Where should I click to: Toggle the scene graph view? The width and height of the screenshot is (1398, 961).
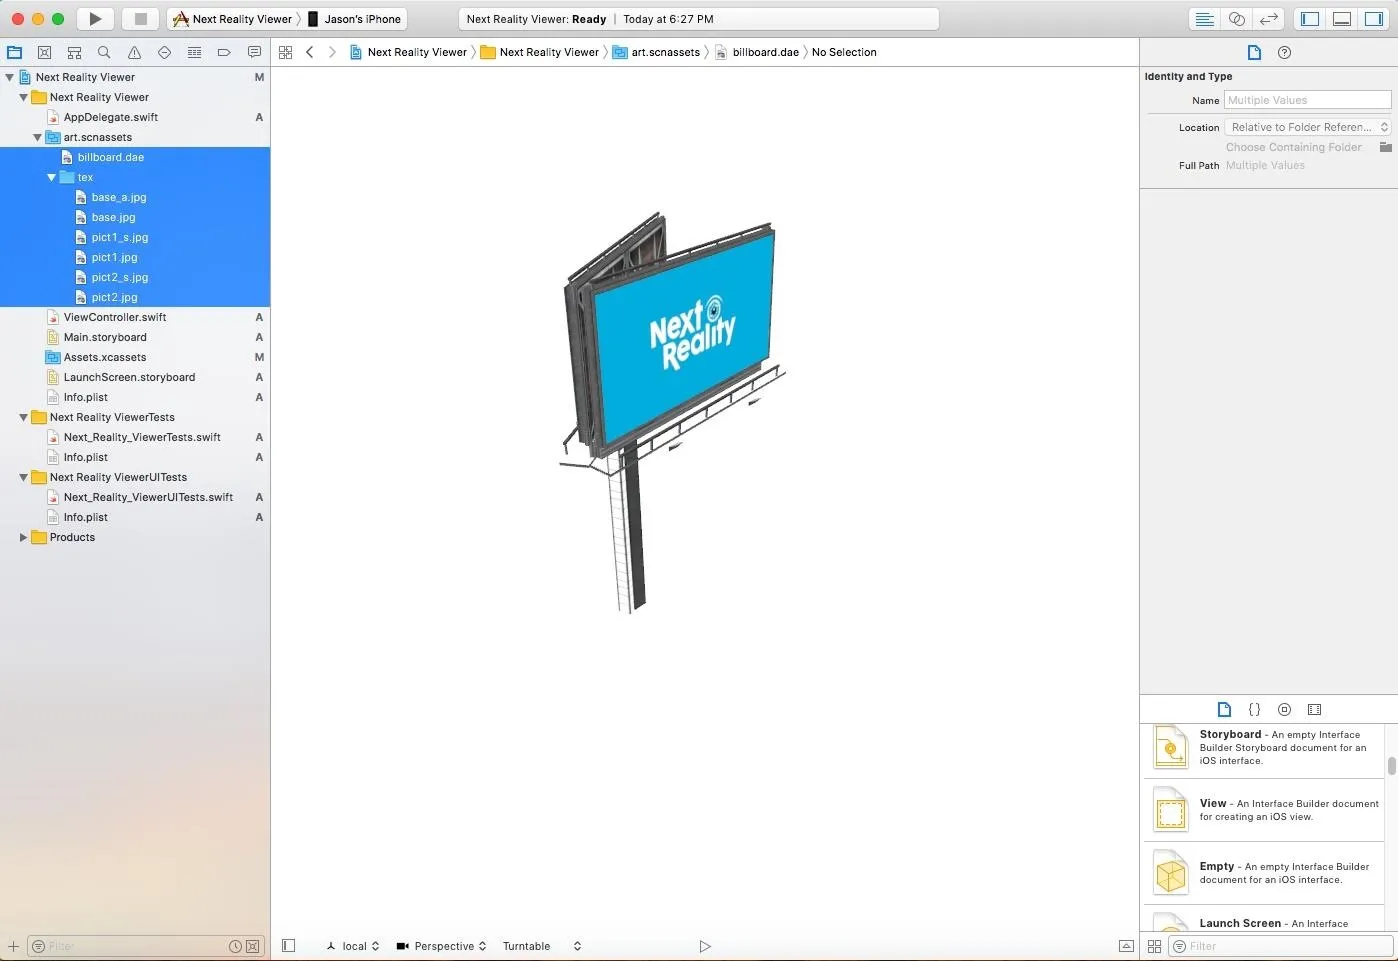pyautogui.click(x=289, y=946)
